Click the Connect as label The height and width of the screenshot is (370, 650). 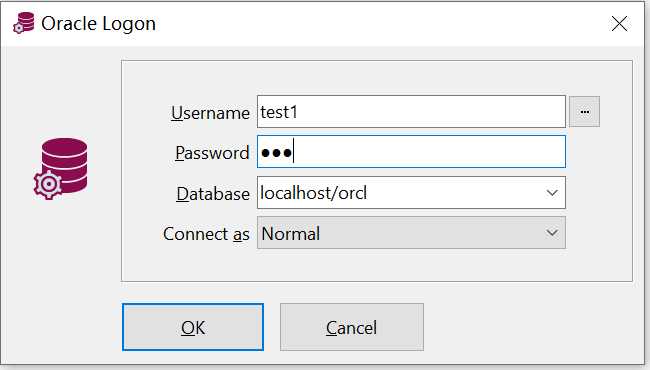[x=206, y=234]
